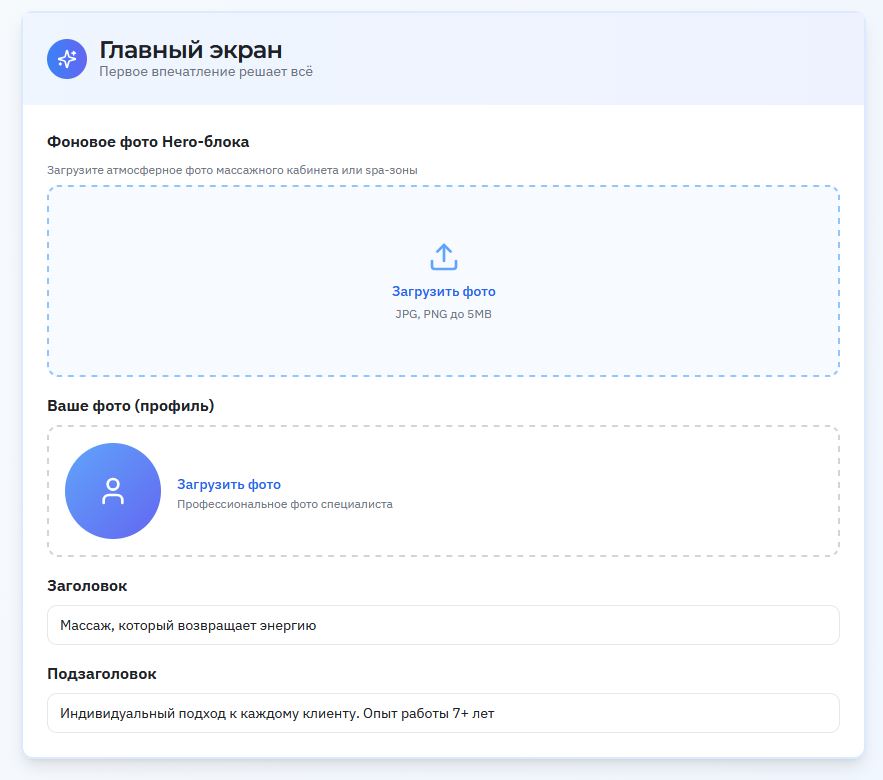
Task: Click the Профессиональное фото специалиста caption
Action: tap(284, 504)
